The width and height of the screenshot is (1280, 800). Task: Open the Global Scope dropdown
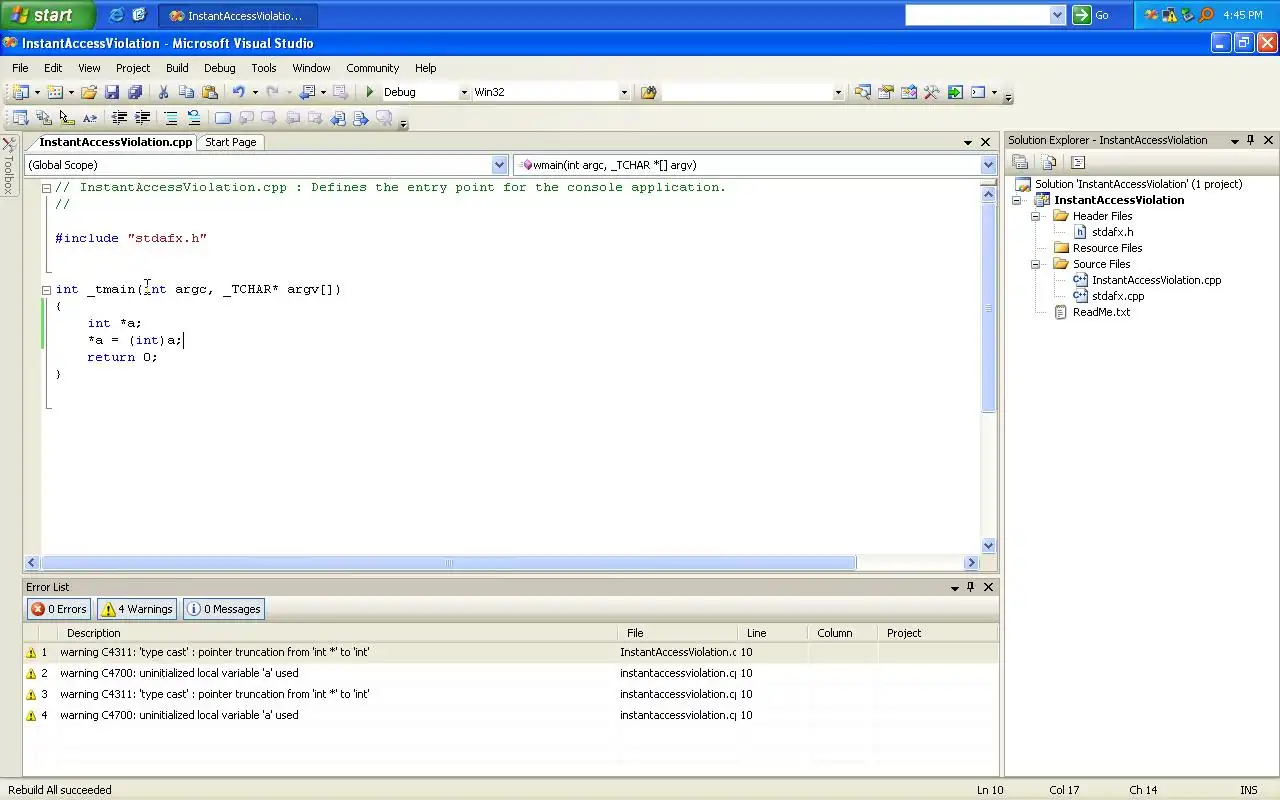tap(500, 165)
